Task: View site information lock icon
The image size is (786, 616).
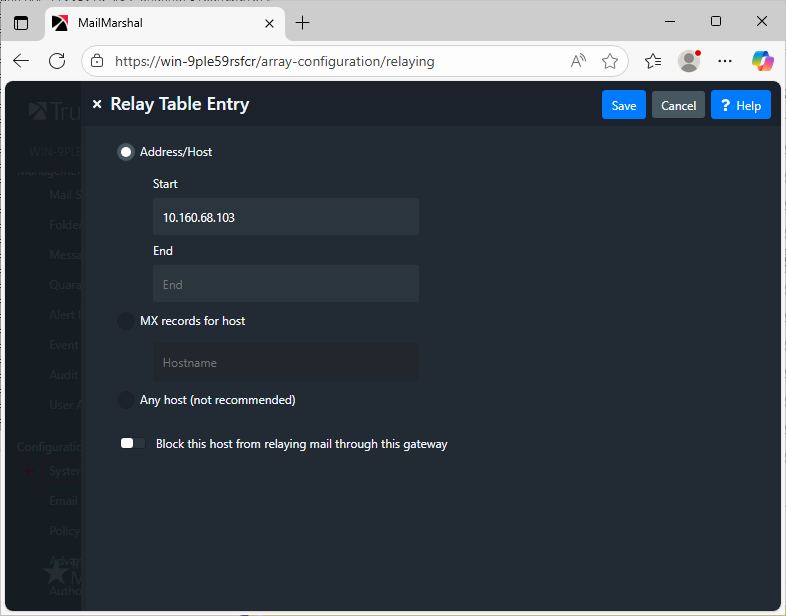Action: pyautogui.click(x=97, y=61)
